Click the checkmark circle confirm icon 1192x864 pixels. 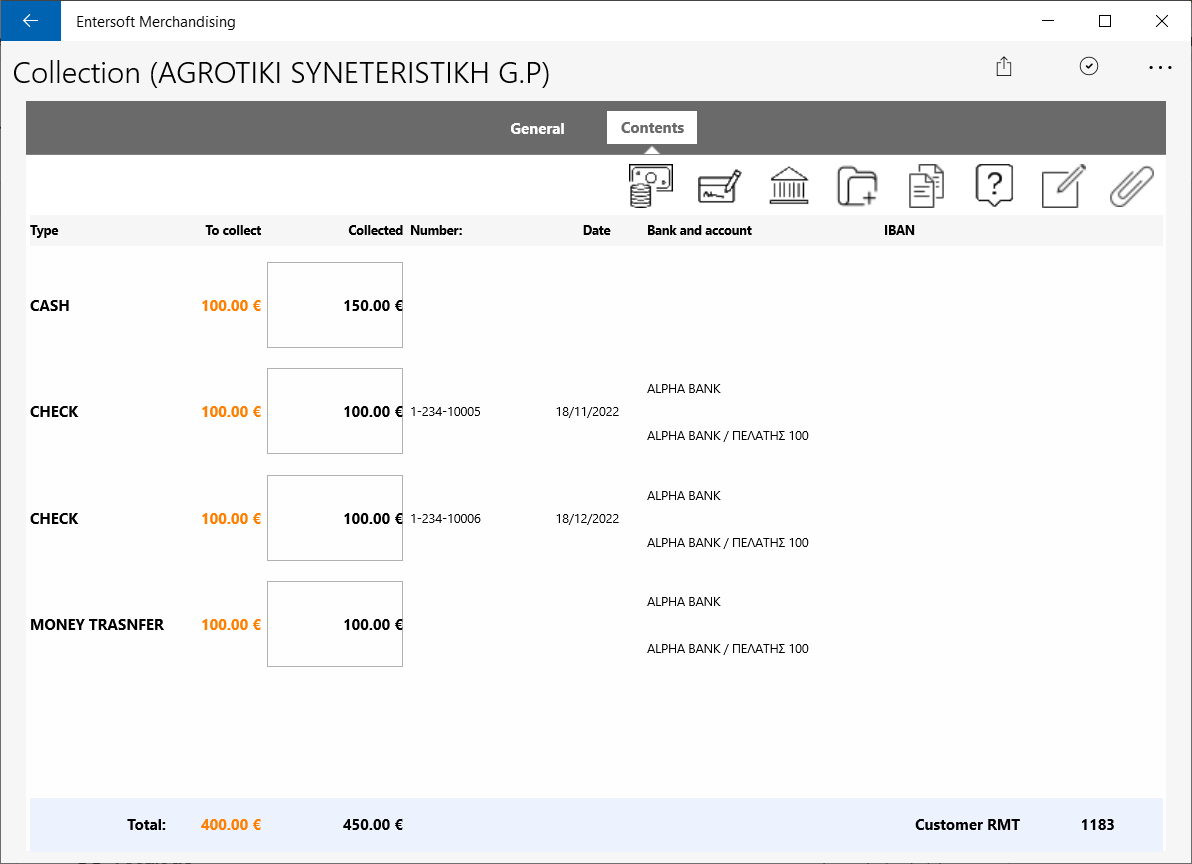point(1089,66)
